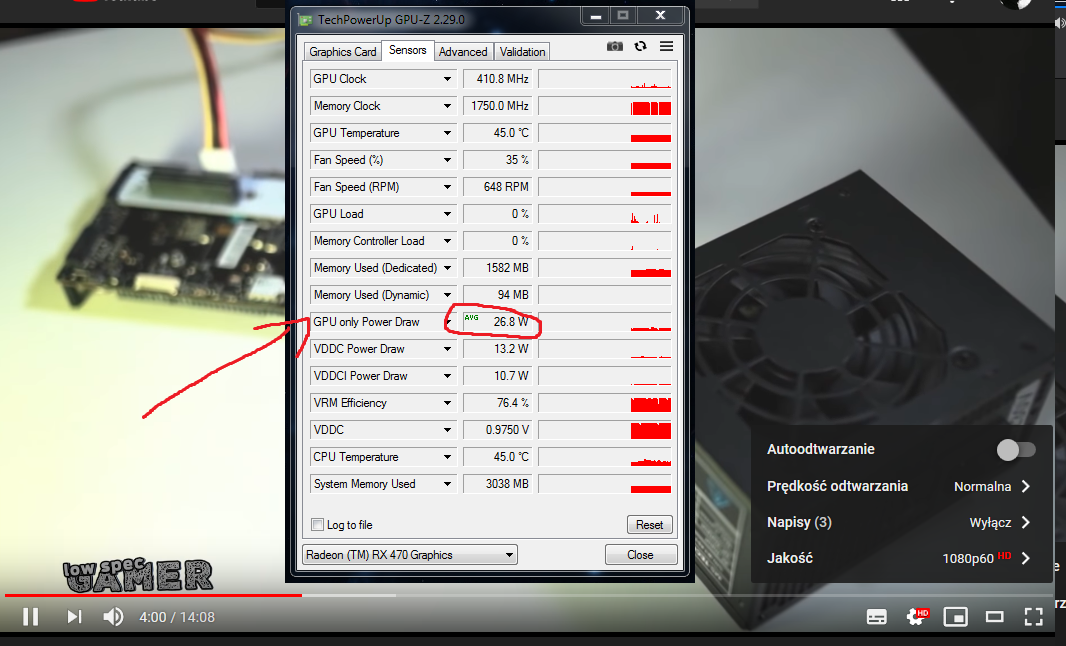Switch to theater mode

point(995,617)
